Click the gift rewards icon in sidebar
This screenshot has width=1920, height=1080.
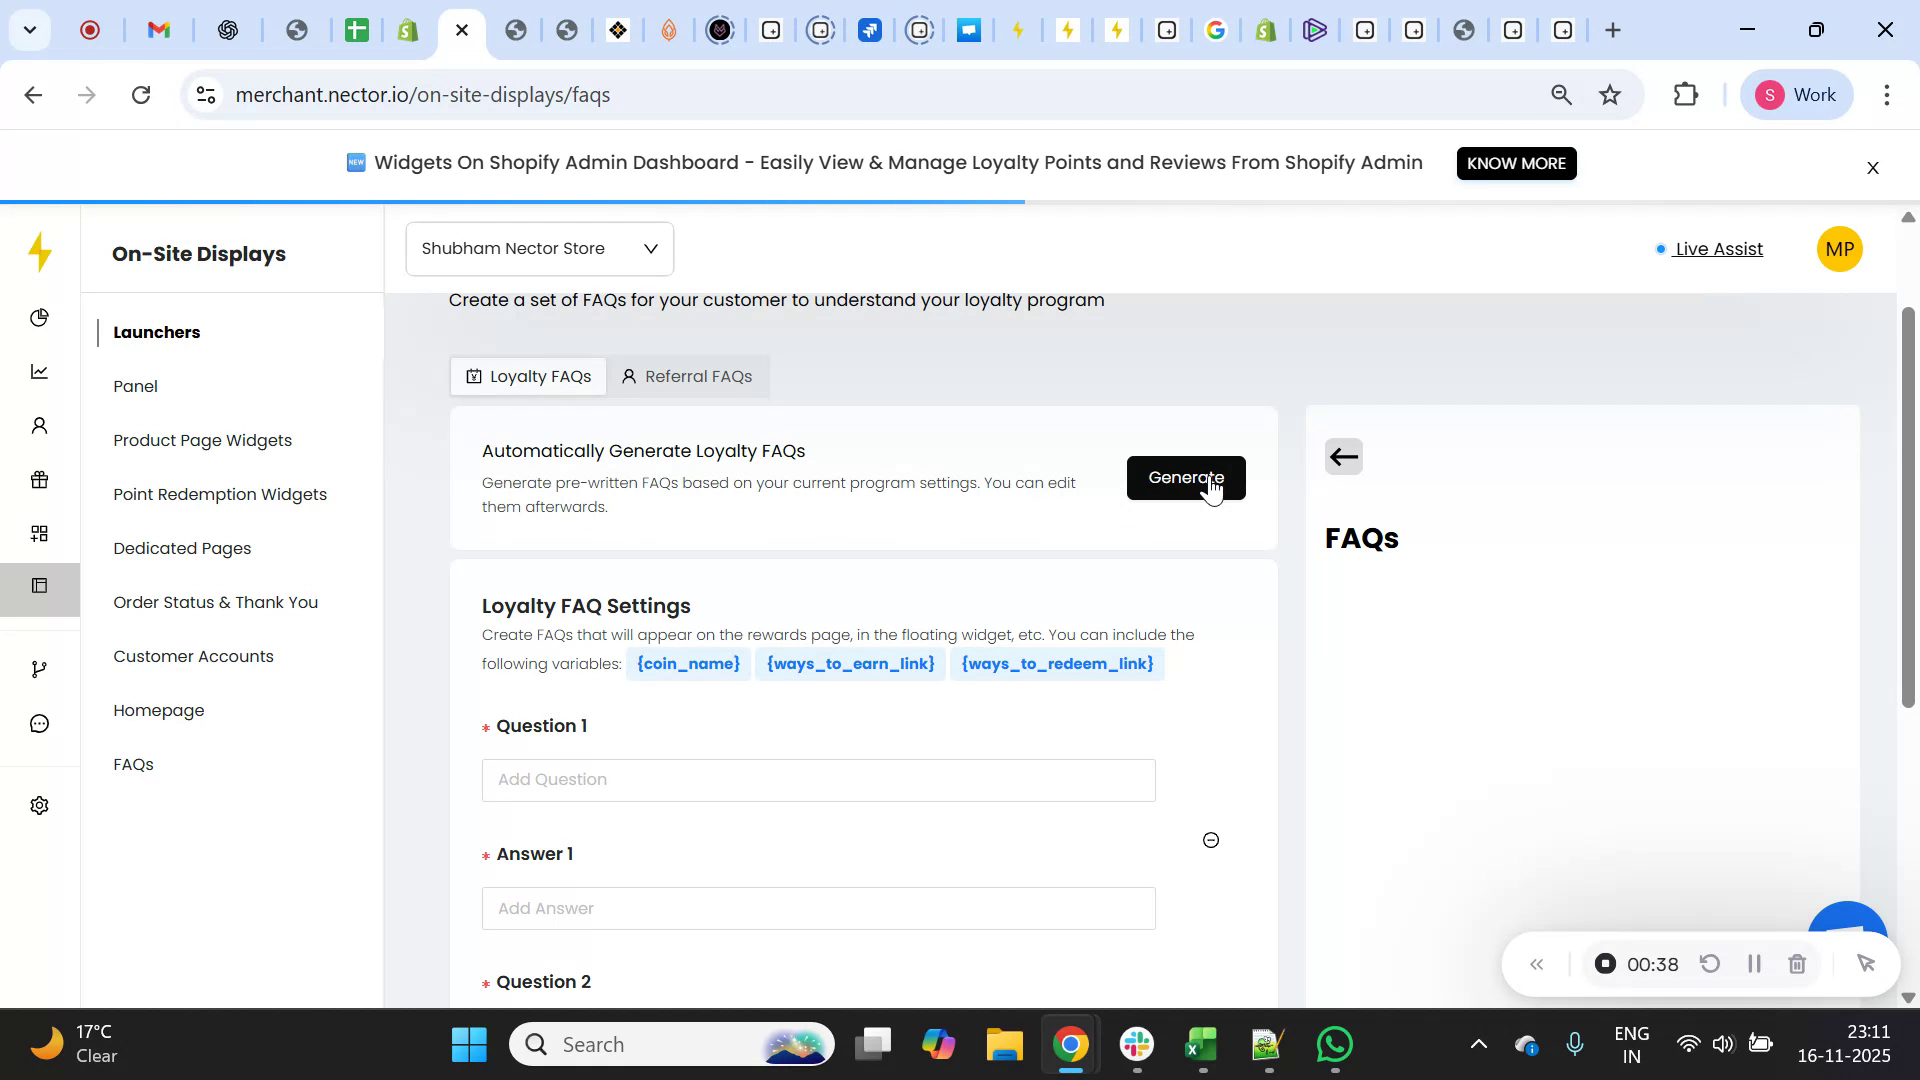[x=40, y=480]
